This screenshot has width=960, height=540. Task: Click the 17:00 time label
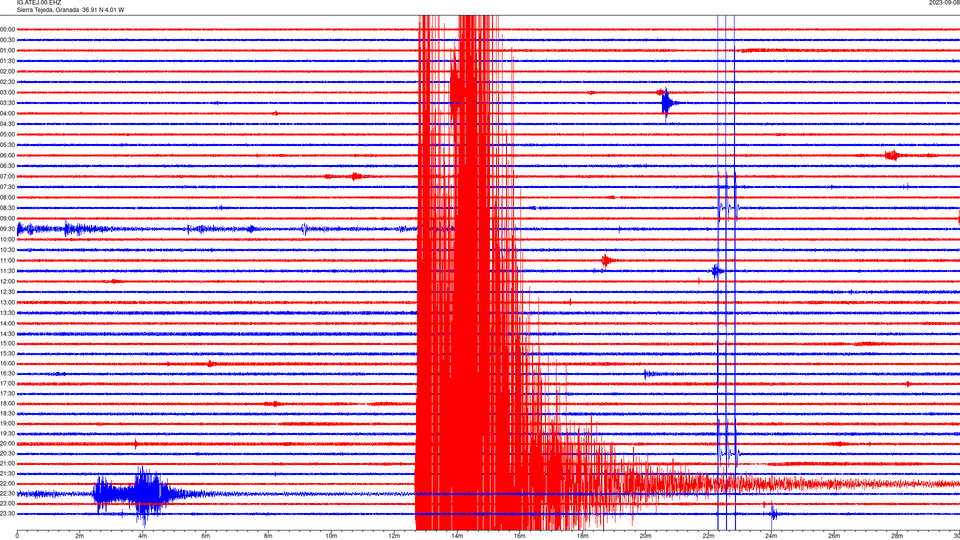click(7, 384)
